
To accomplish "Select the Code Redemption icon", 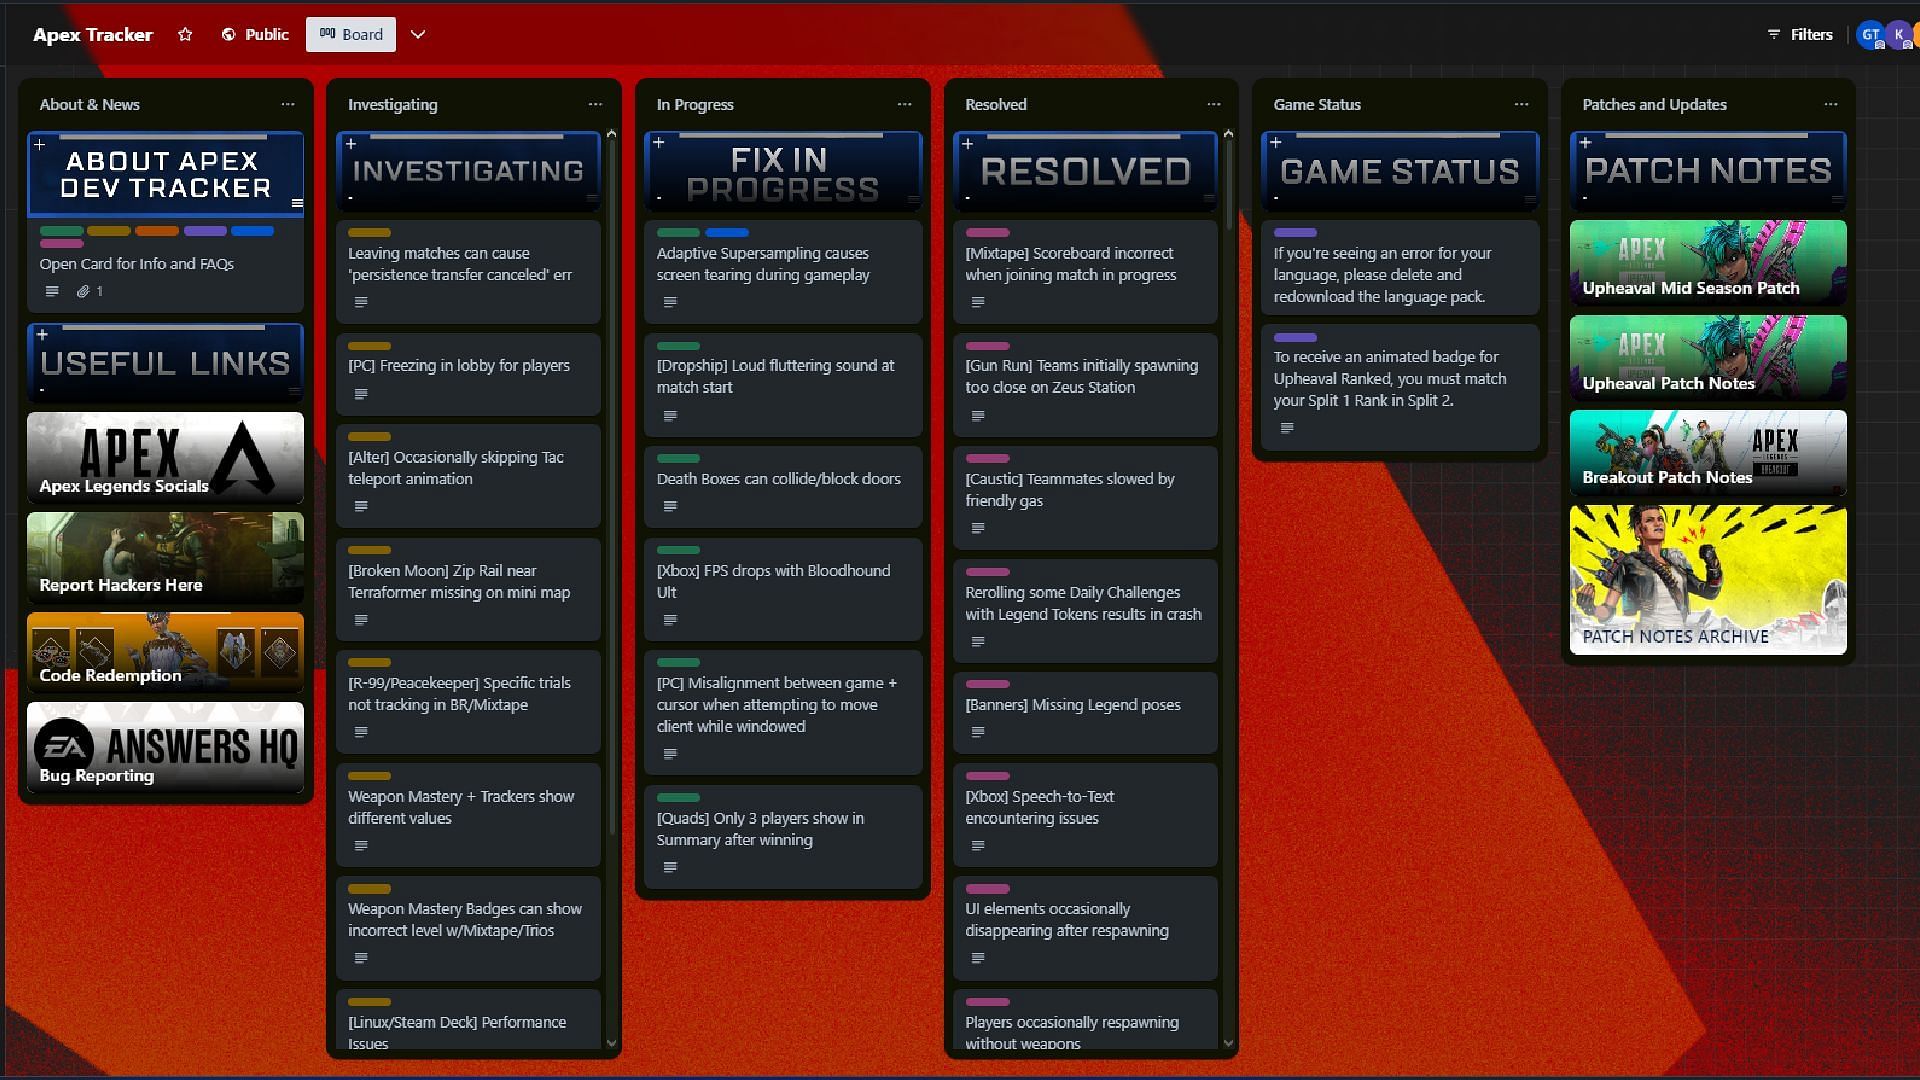I will (x=165, y=651).
